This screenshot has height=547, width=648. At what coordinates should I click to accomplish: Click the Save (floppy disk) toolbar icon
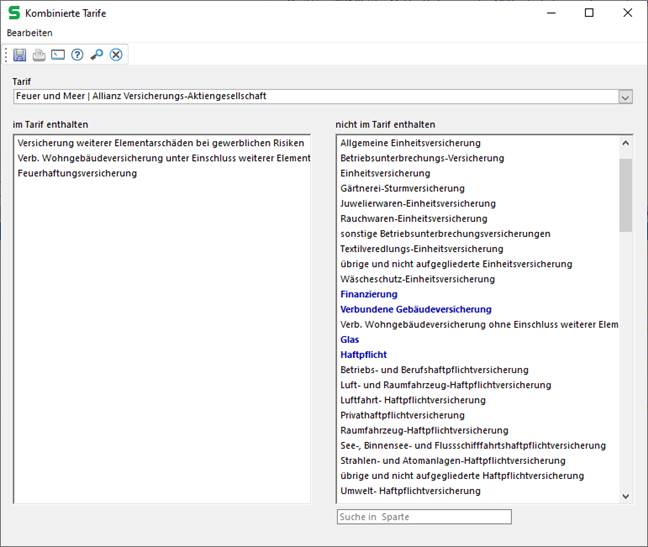click(20, 54)
